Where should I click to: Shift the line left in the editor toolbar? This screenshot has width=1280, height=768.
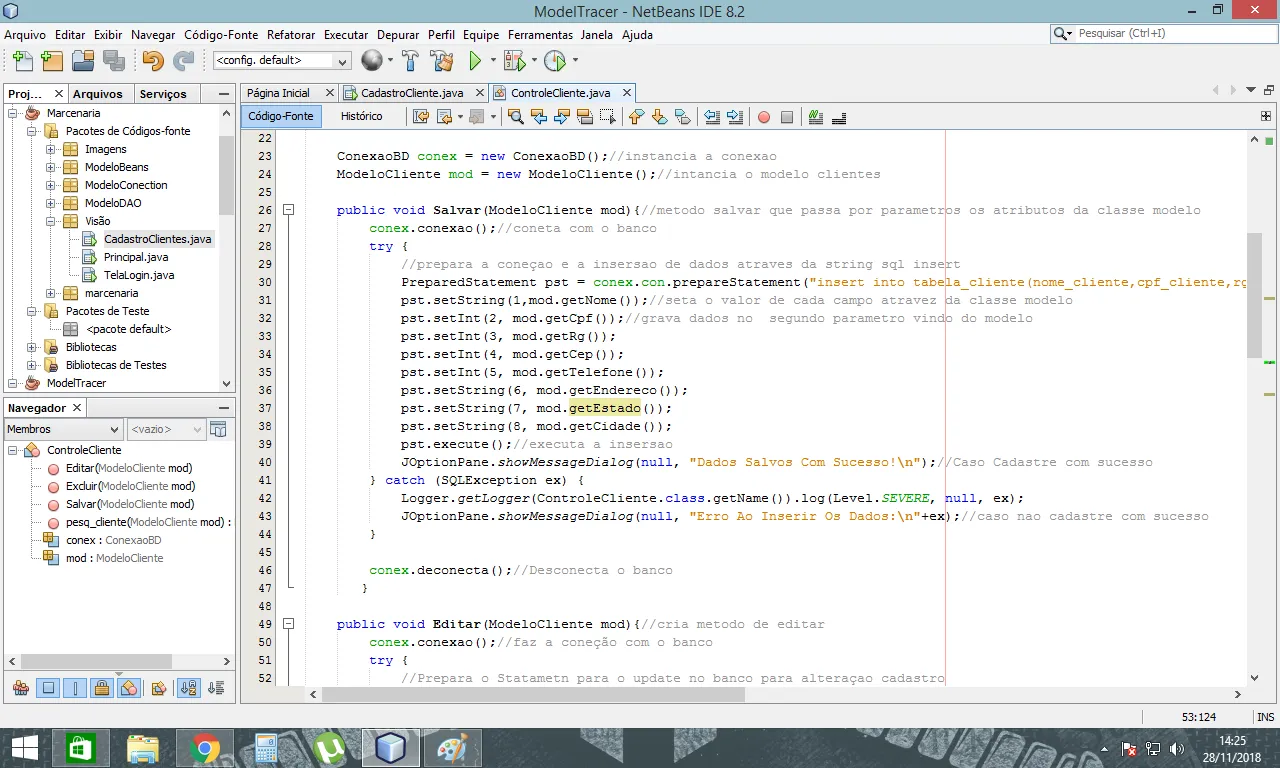click(x=712, y=117)
